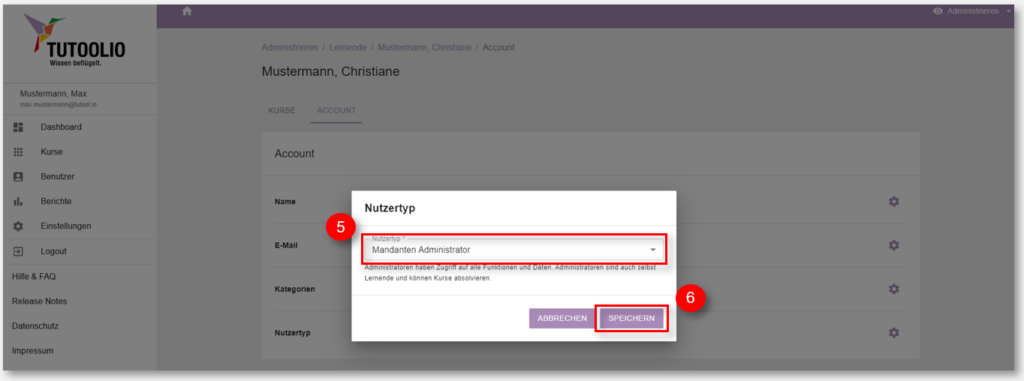
Task: Click Administrieren in the breadcrumb
Action: [x=290, y=48]
